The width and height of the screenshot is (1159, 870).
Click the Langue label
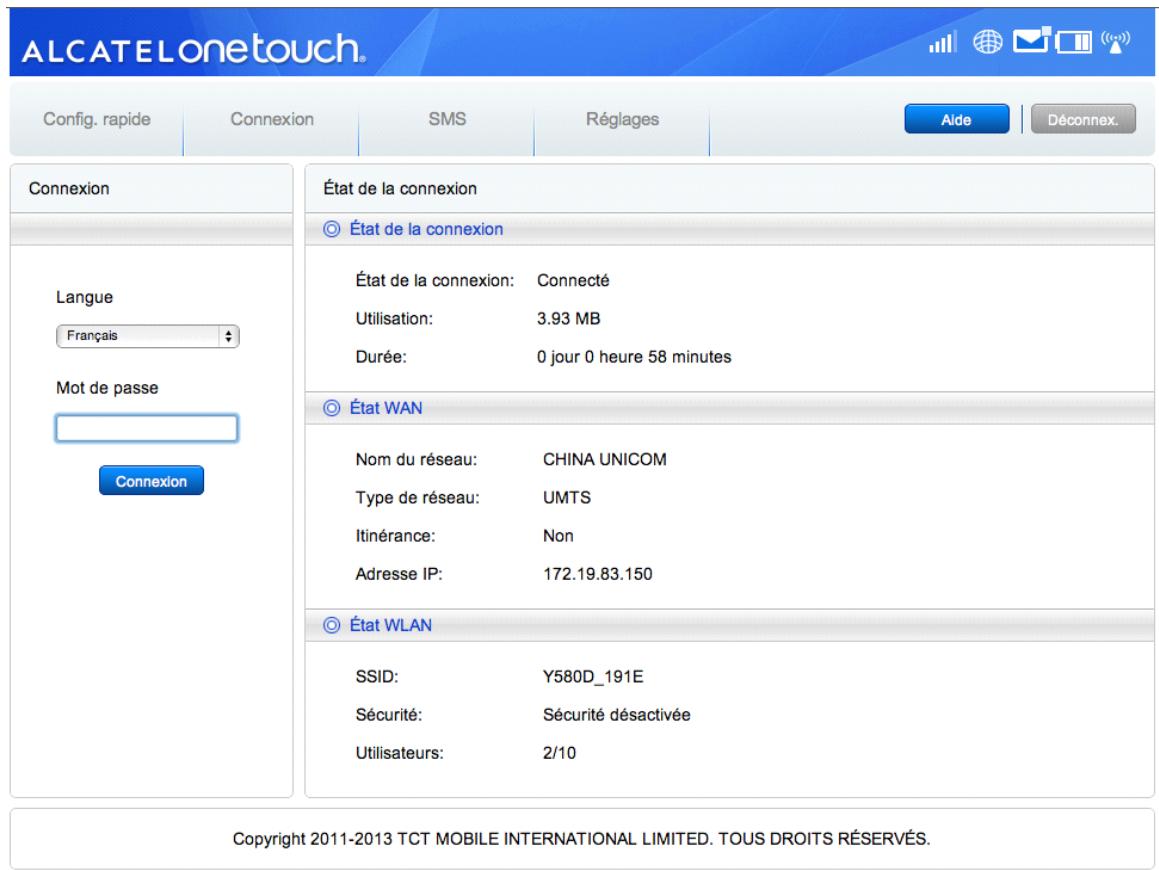coord(84,297)
